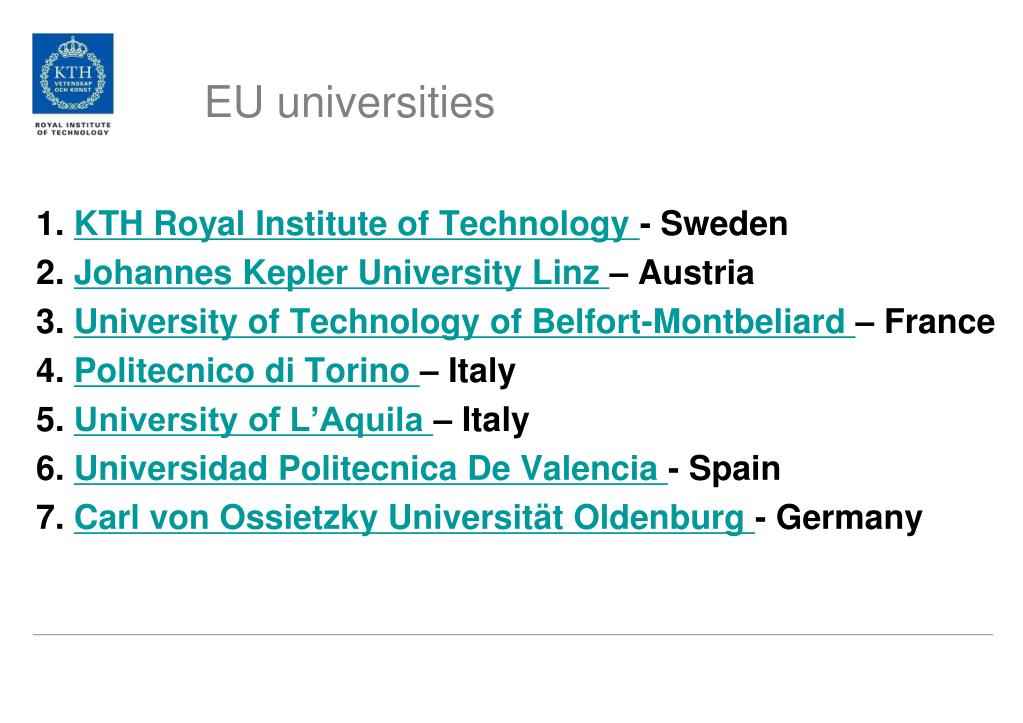Image resolution: width=1023 pixels, height=723 pixels.
Task: Click 'Italy' beside University of L'Aquila
Action: tap(495, 420)
